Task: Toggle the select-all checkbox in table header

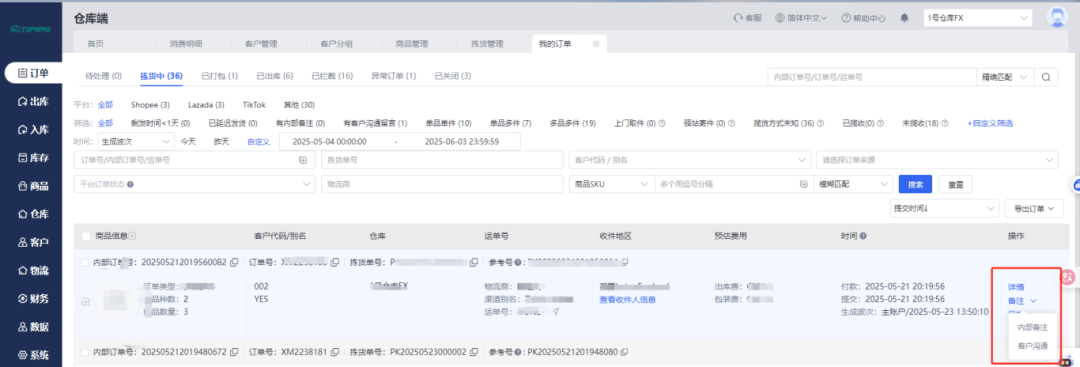Action: pyautogui.click(x=86, y=236)
